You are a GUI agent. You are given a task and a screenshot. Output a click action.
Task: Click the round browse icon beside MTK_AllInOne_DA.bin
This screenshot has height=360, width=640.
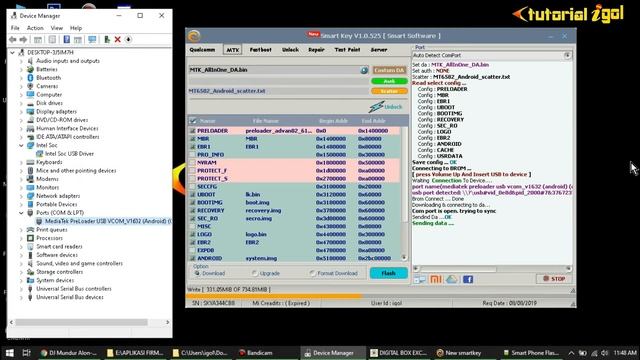coord(364,70)
